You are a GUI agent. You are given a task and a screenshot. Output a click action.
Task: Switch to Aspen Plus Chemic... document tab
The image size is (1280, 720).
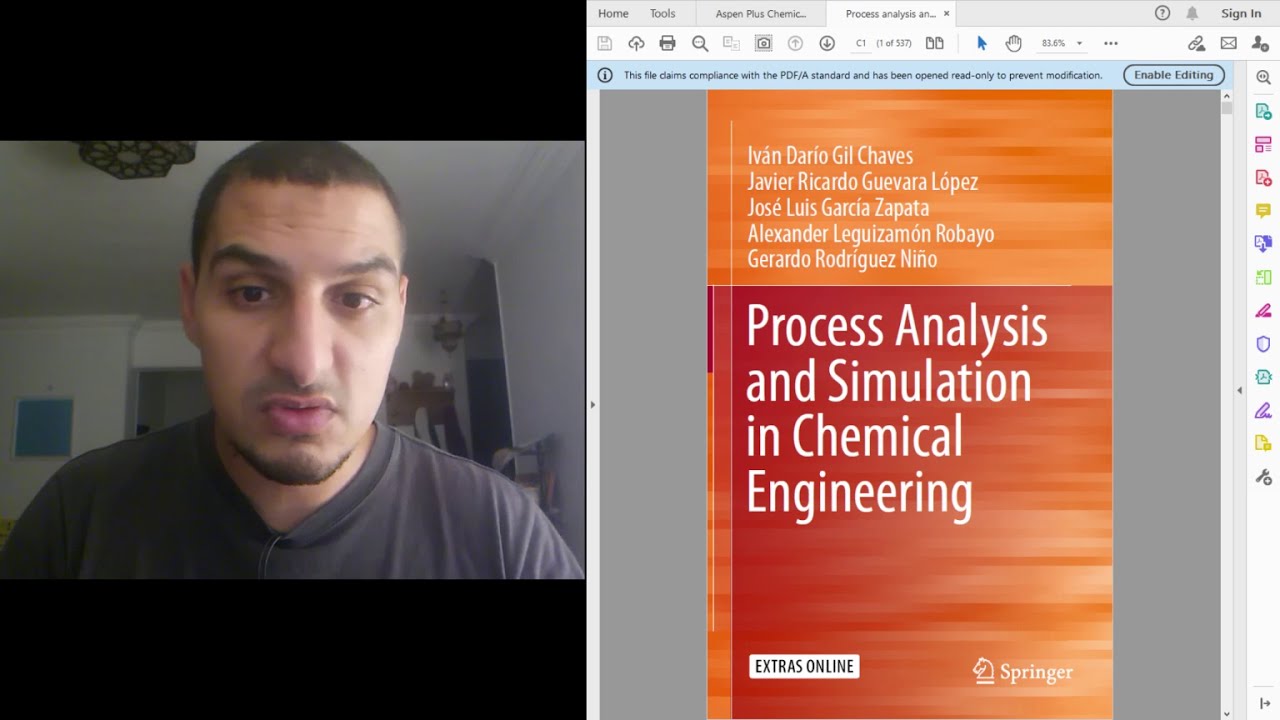(x=761, y=13)
